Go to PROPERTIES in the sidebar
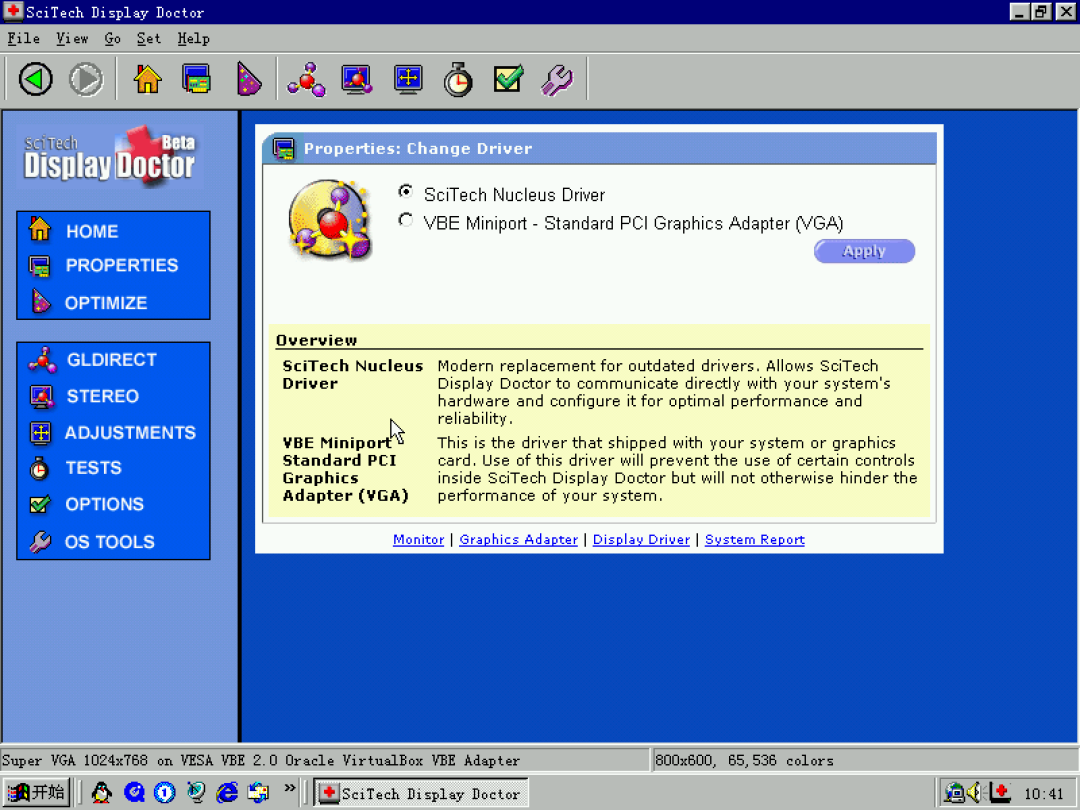The height and width of the screenshot is (810, 1080). (121, 265)
